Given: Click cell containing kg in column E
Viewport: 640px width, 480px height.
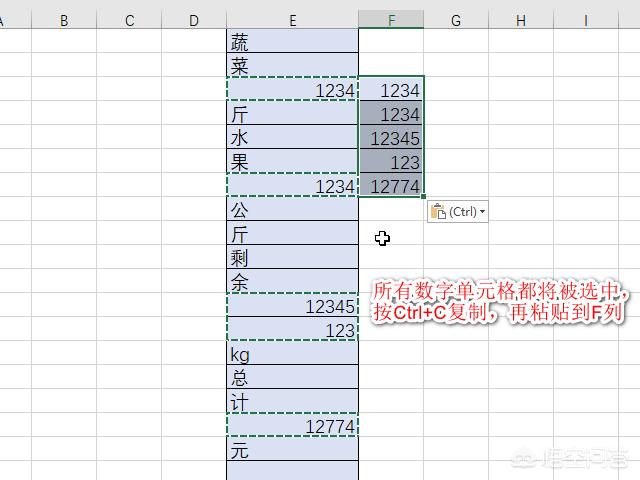Looking at the screenshot, I should pos(293,353).
